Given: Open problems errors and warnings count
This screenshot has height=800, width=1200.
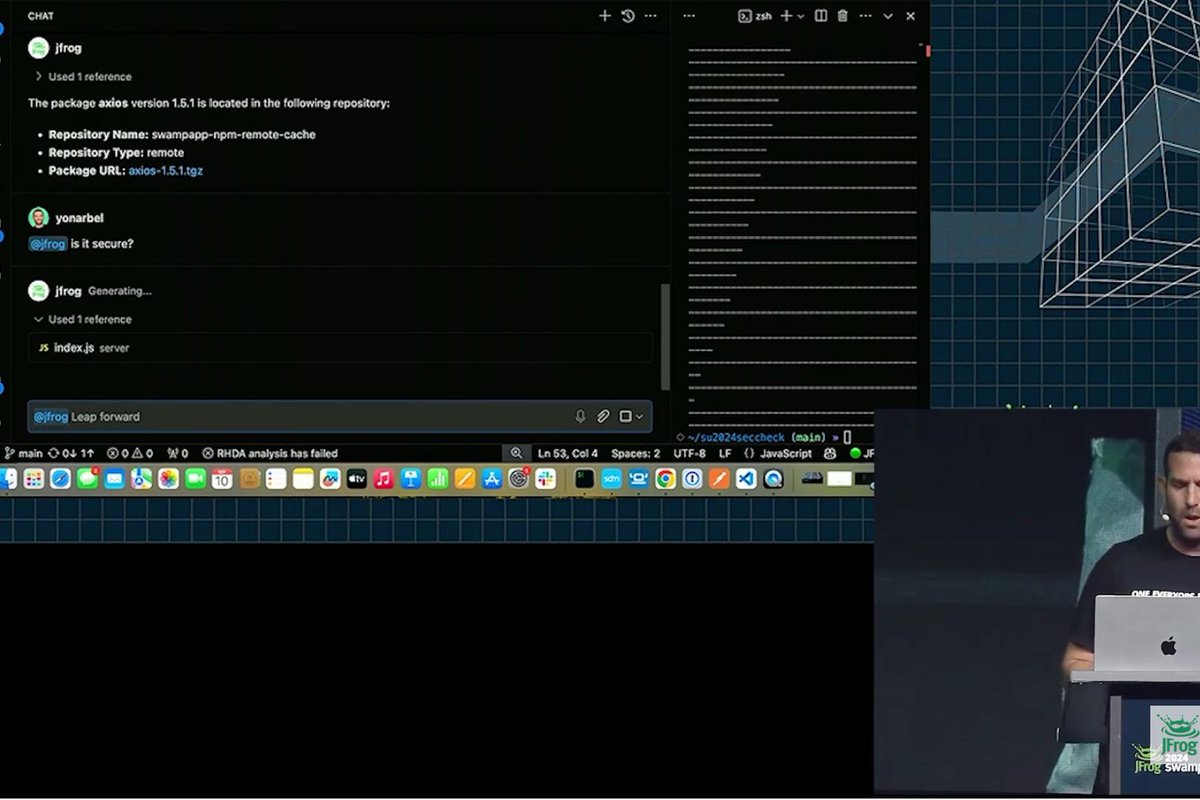Looking at the screenshot, I should click(x=130, y=453).
